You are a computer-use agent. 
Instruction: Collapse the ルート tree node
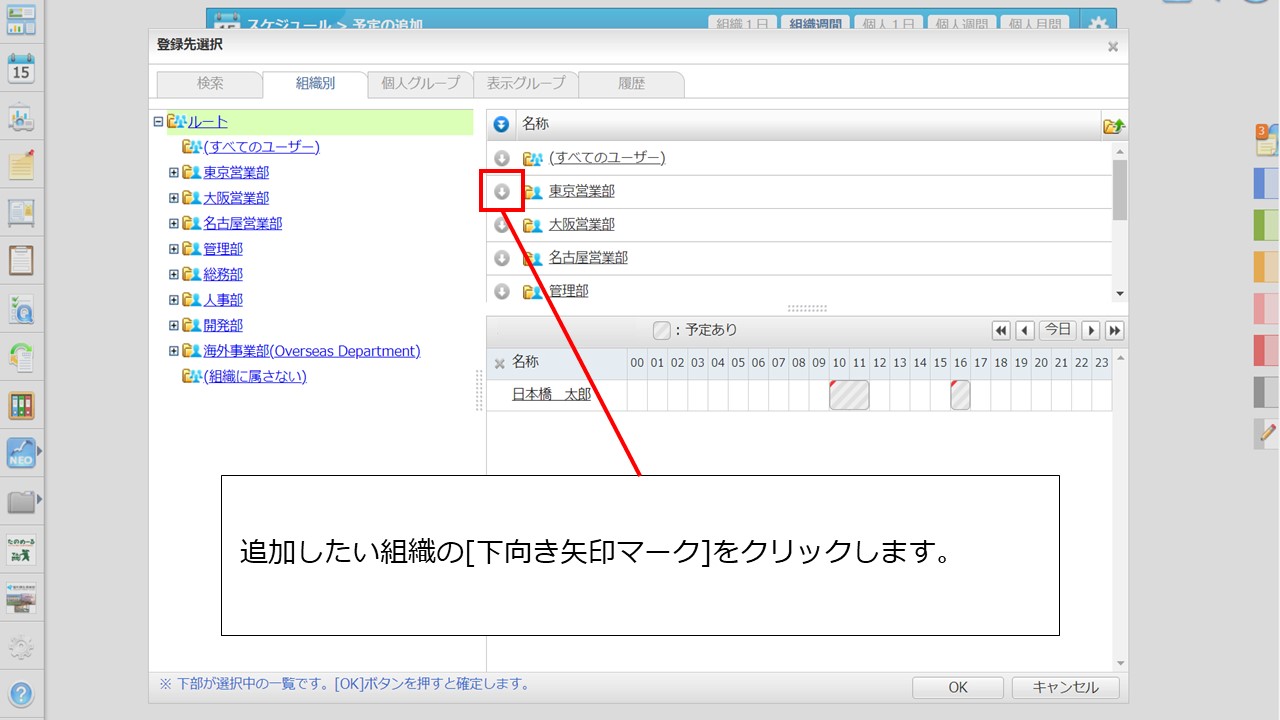coord(158,122)
